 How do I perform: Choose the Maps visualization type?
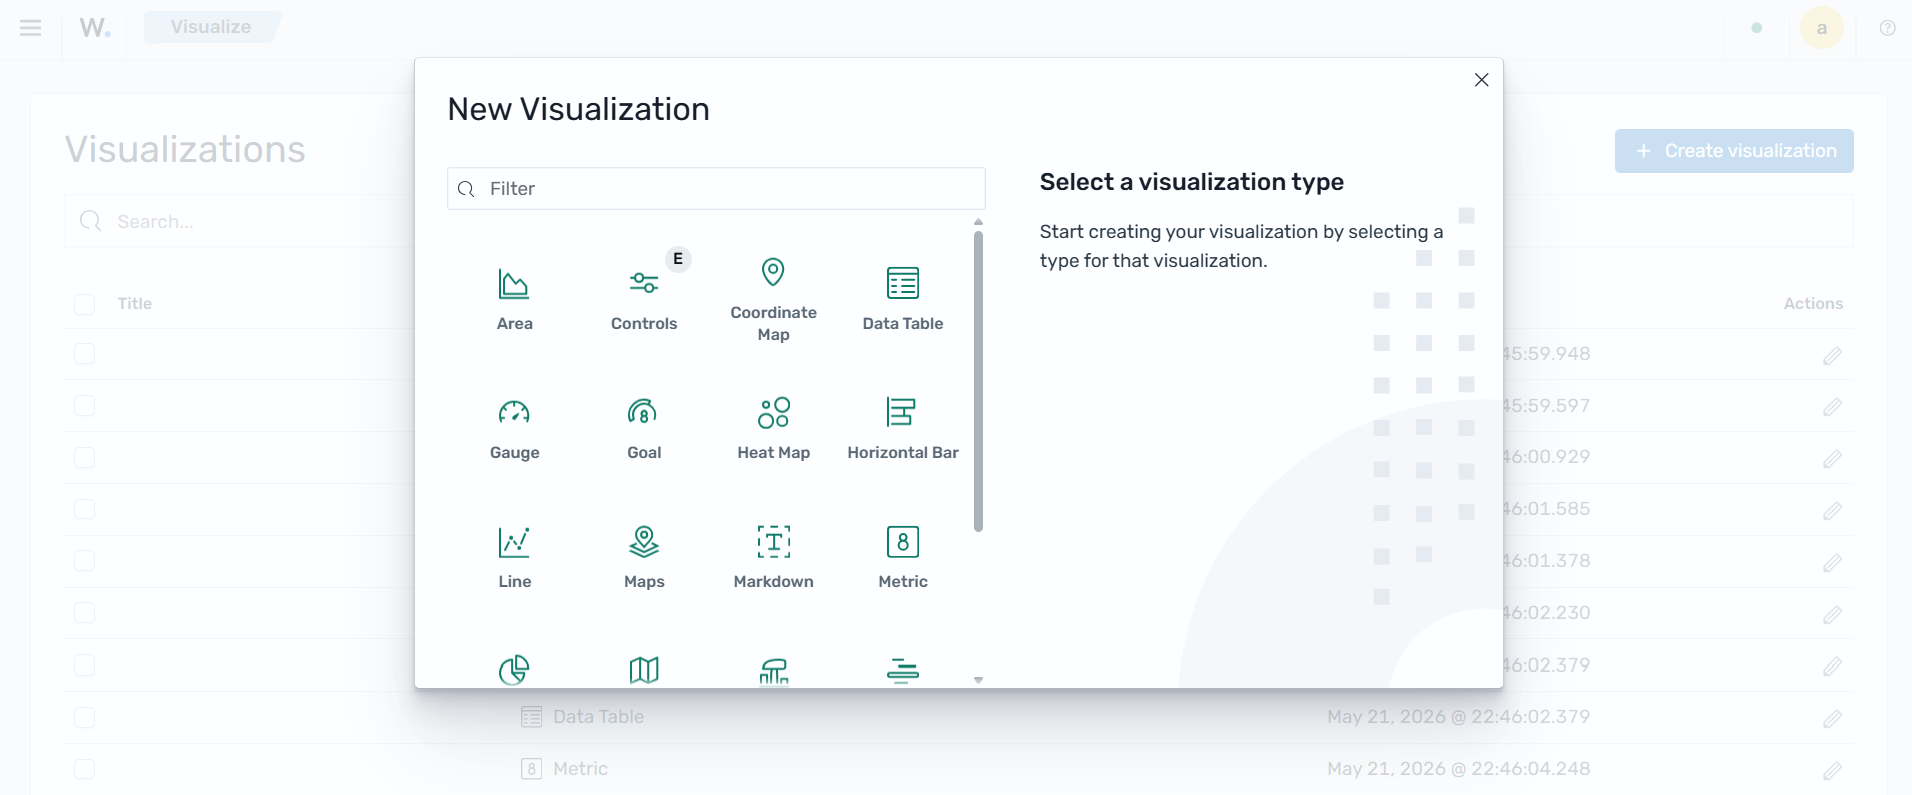coord(644,557)
